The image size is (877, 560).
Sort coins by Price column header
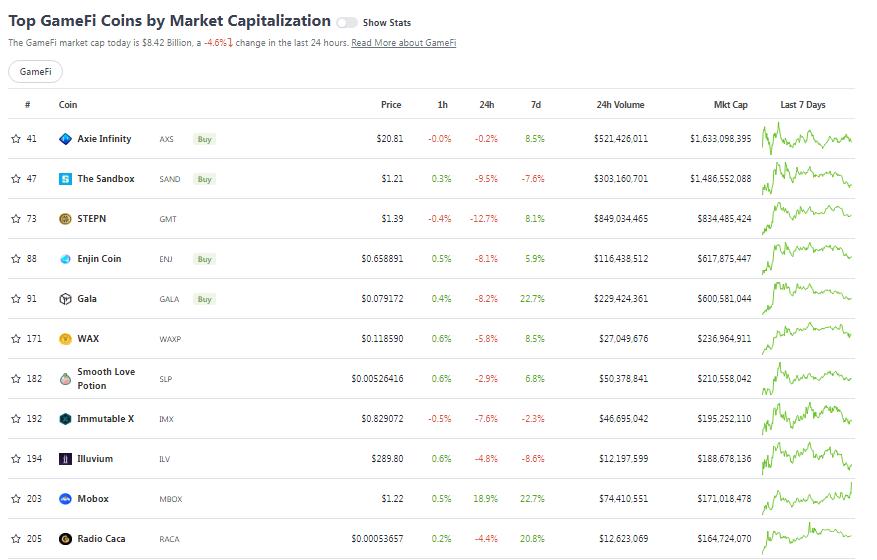pos(391,105)
